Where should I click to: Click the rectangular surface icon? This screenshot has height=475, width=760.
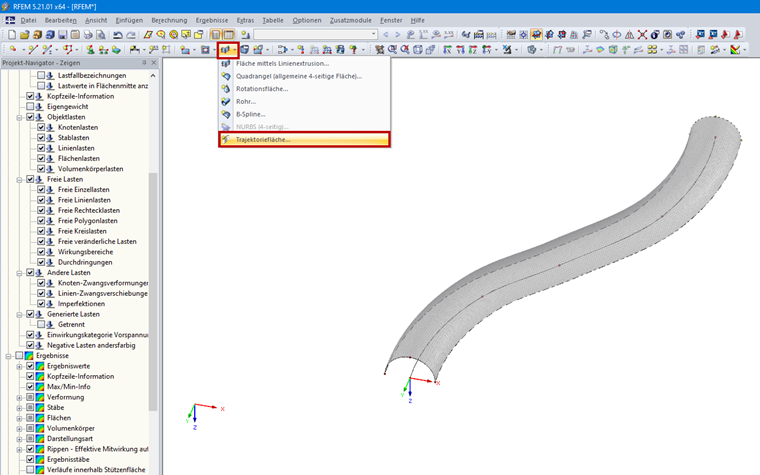(185, 49)
